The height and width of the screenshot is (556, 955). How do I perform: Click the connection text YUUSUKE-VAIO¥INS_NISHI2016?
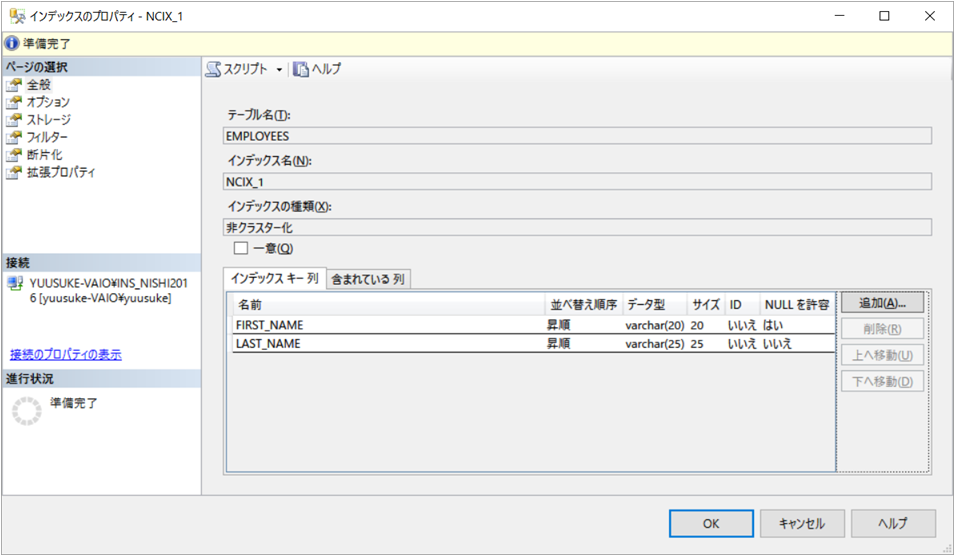pyautogui.click(x=108, y=290)
